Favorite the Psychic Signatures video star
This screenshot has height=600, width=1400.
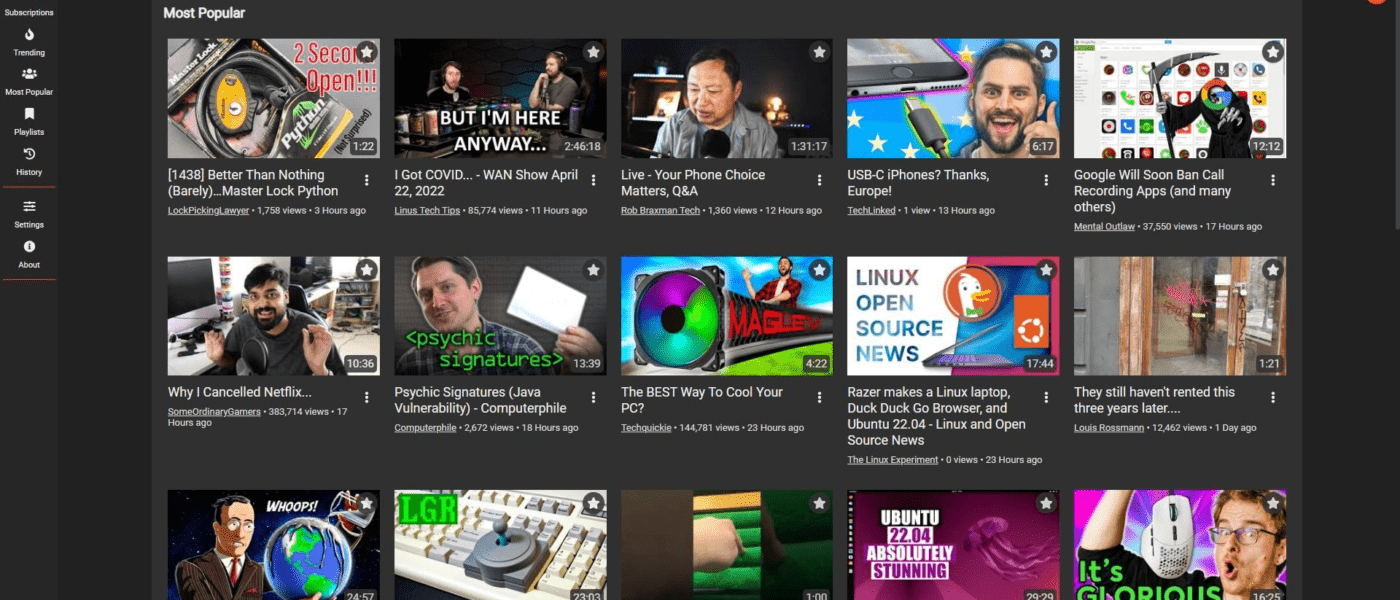pyautogui.click(x=593, y=270)
